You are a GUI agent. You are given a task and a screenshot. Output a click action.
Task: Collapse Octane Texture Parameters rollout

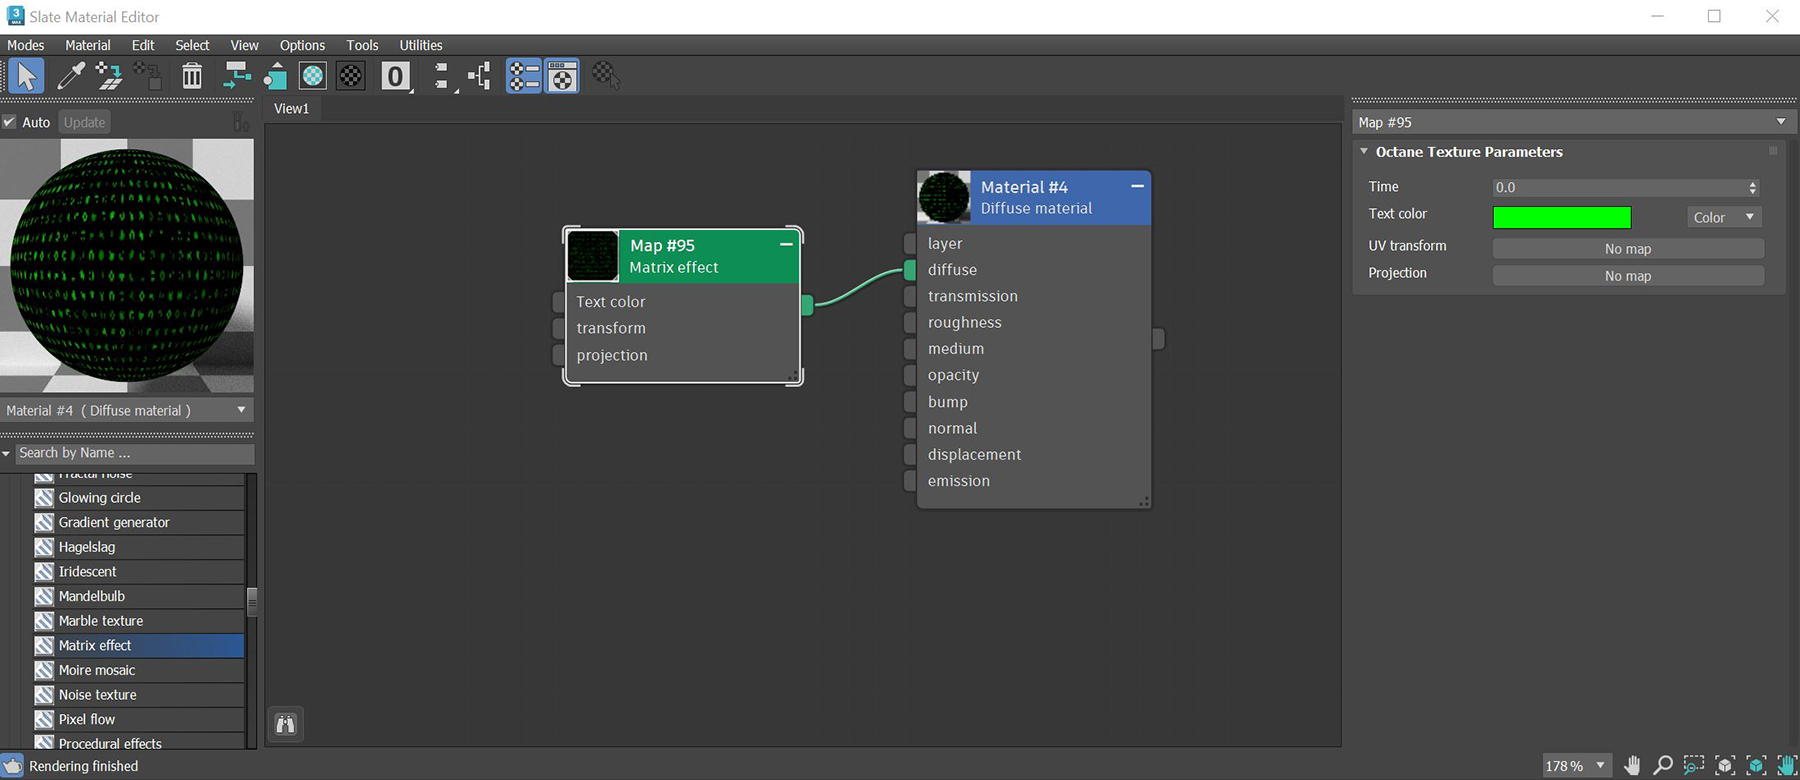(1364, 151)
